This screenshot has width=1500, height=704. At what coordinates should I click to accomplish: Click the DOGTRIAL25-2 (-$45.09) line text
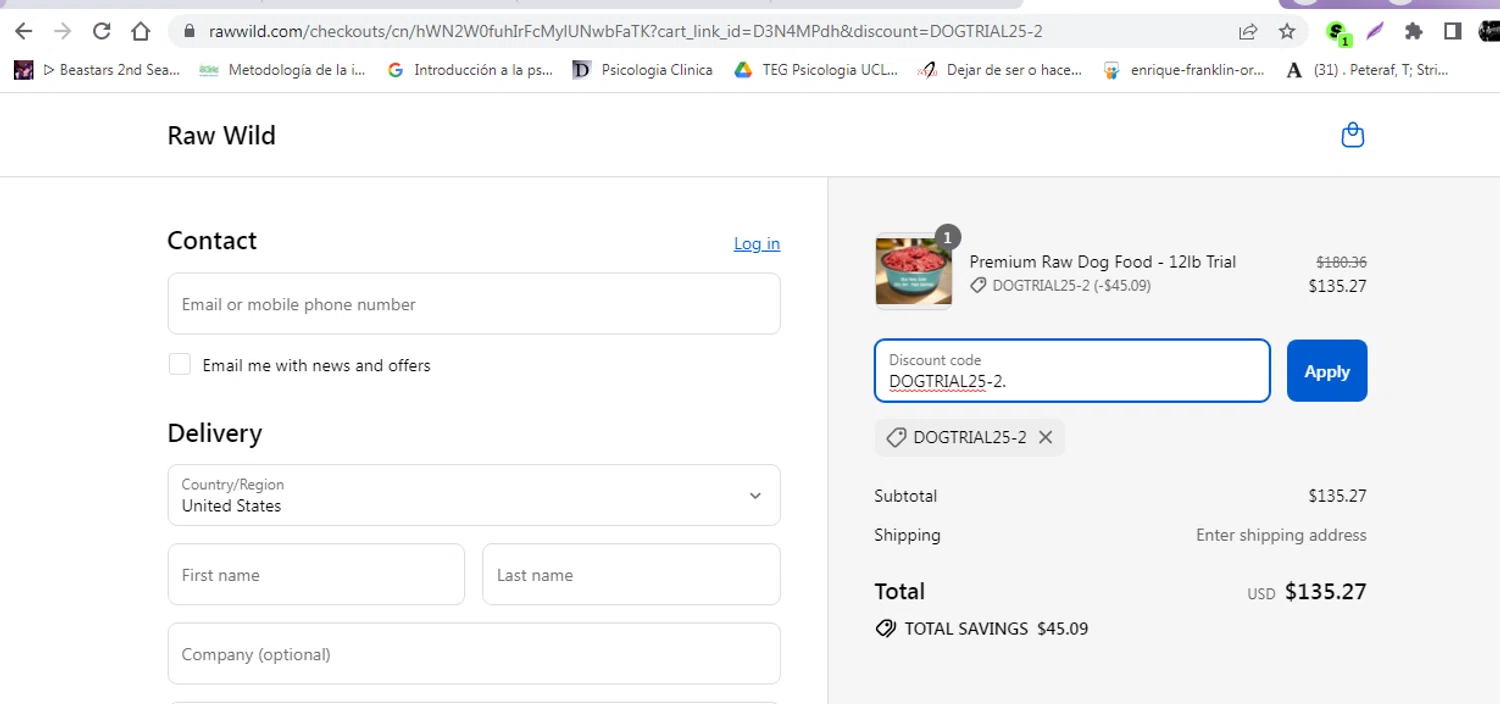click(1071, 286)
